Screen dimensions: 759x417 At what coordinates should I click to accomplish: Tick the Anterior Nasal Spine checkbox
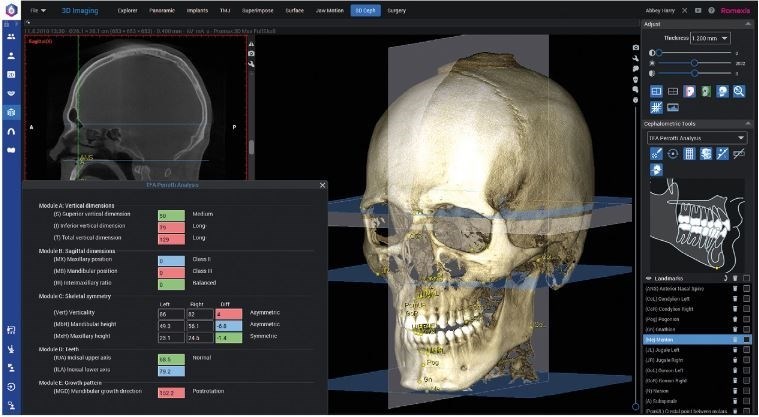coord(746,287)
